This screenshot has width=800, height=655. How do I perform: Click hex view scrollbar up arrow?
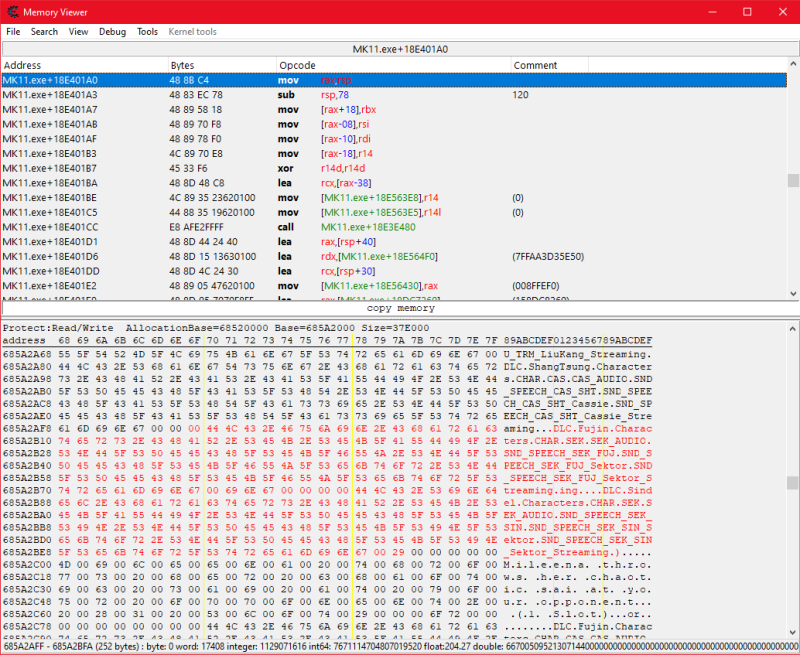tap(793, 328)
